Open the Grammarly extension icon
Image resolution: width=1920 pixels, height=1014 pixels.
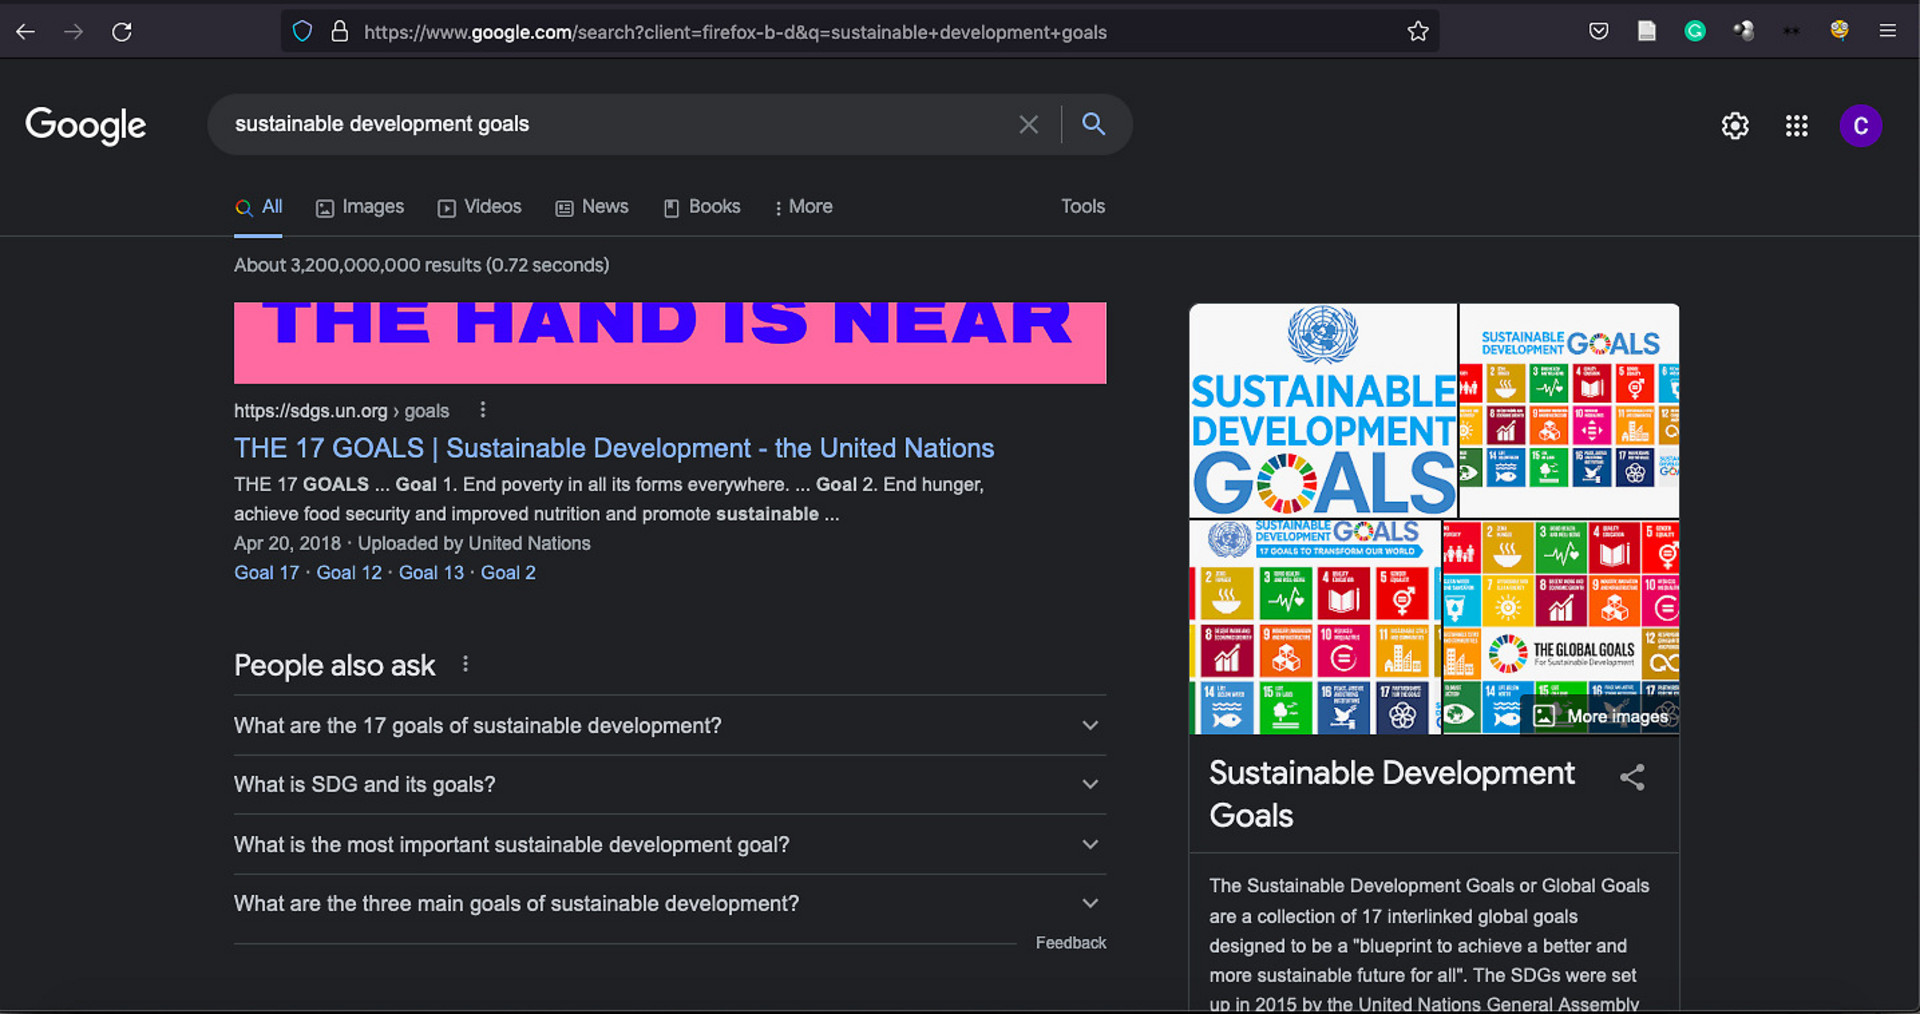pyautogui.click(x=1695, y=31)
